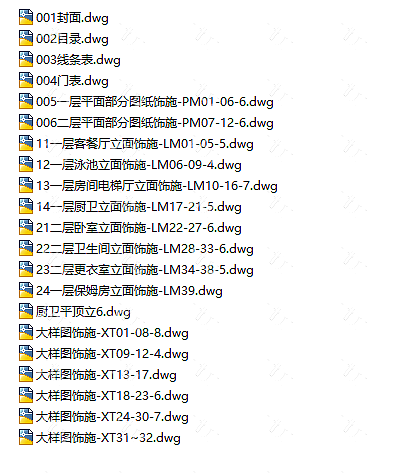Click file 大样图饰施-XT24-30-7.dwg

112,417
